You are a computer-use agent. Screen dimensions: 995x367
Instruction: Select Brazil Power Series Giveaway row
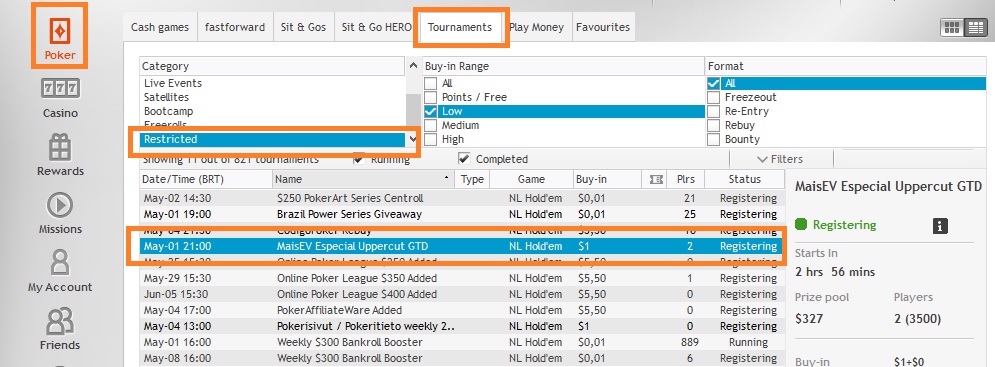[462, 214]
